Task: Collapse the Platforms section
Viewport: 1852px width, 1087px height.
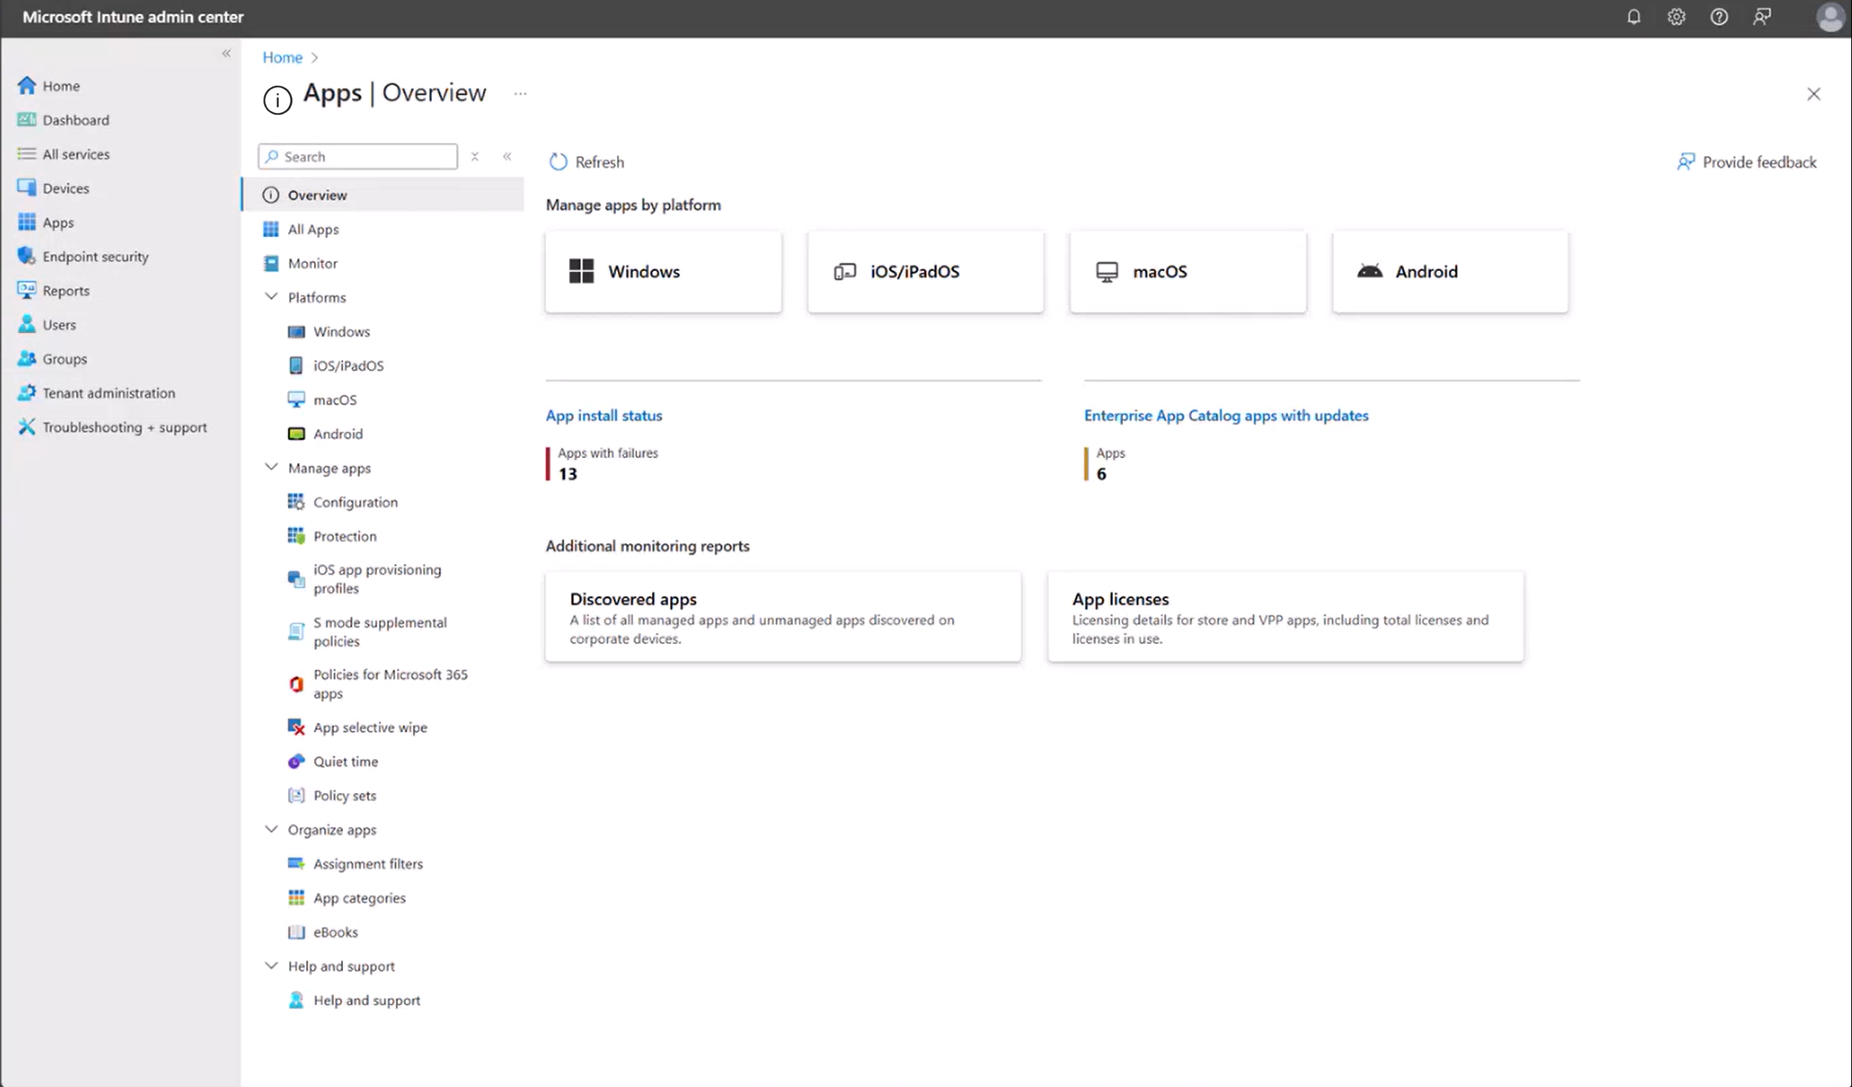Action: click(271, 296)
